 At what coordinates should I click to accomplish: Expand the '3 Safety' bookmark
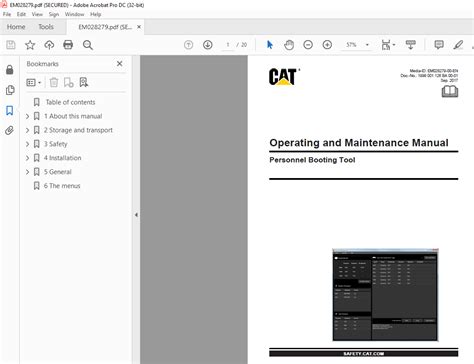pos(27,144)
